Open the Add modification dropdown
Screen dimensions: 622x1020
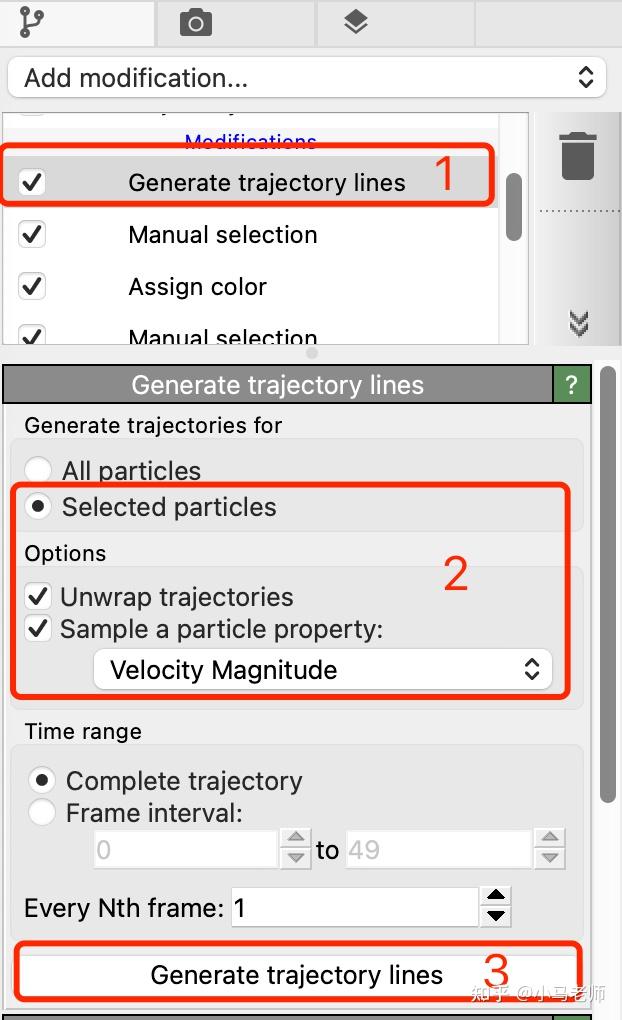(x=307, y=78)
